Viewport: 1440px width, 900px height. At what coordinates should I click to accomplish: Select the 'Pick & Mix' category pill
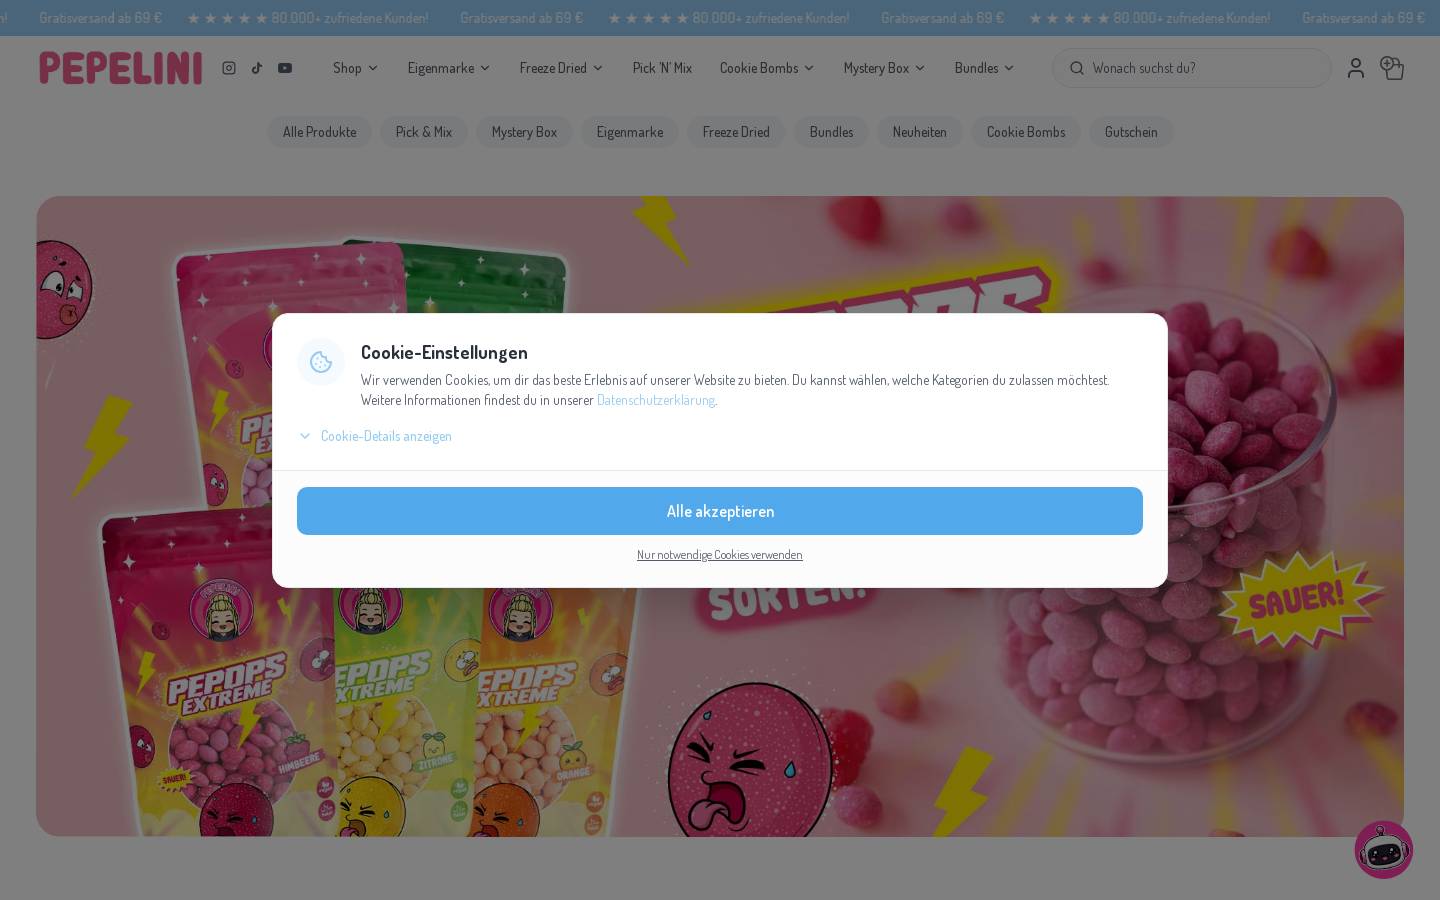point(424,132)
